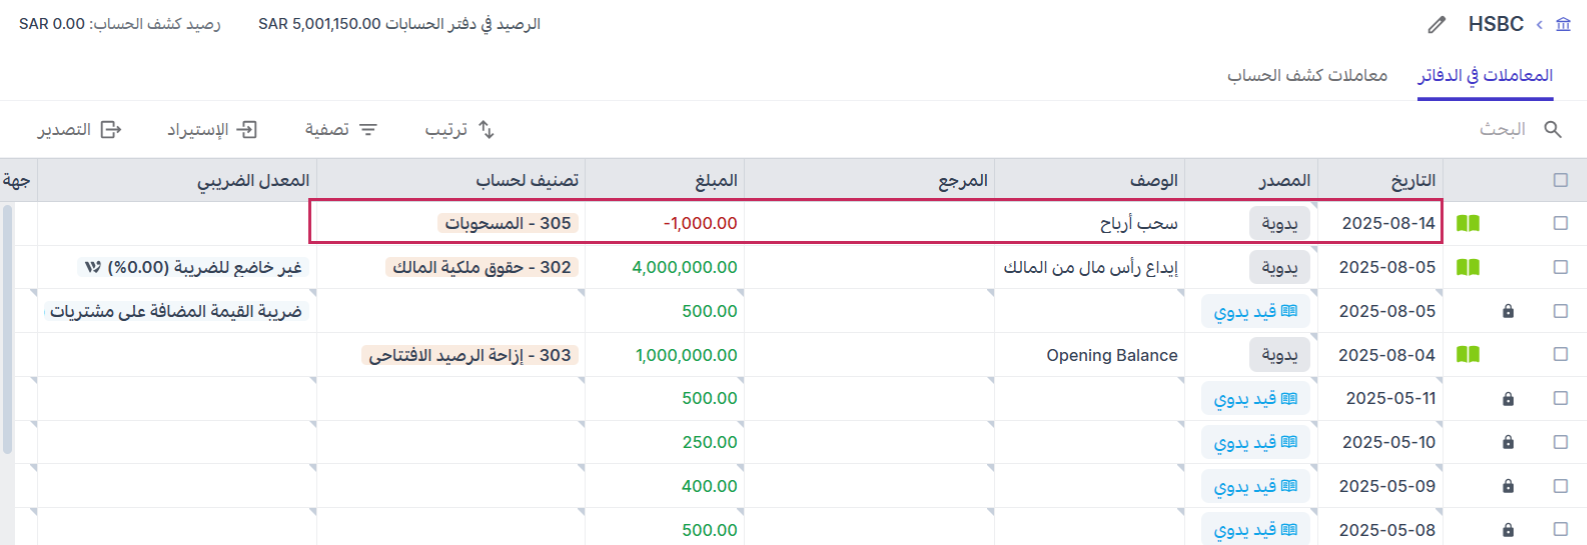Check the box for the 2025-05-10 transaction
This screenshot has width=1587, height=545.
pyautogui.click(x=1561, y=442)
